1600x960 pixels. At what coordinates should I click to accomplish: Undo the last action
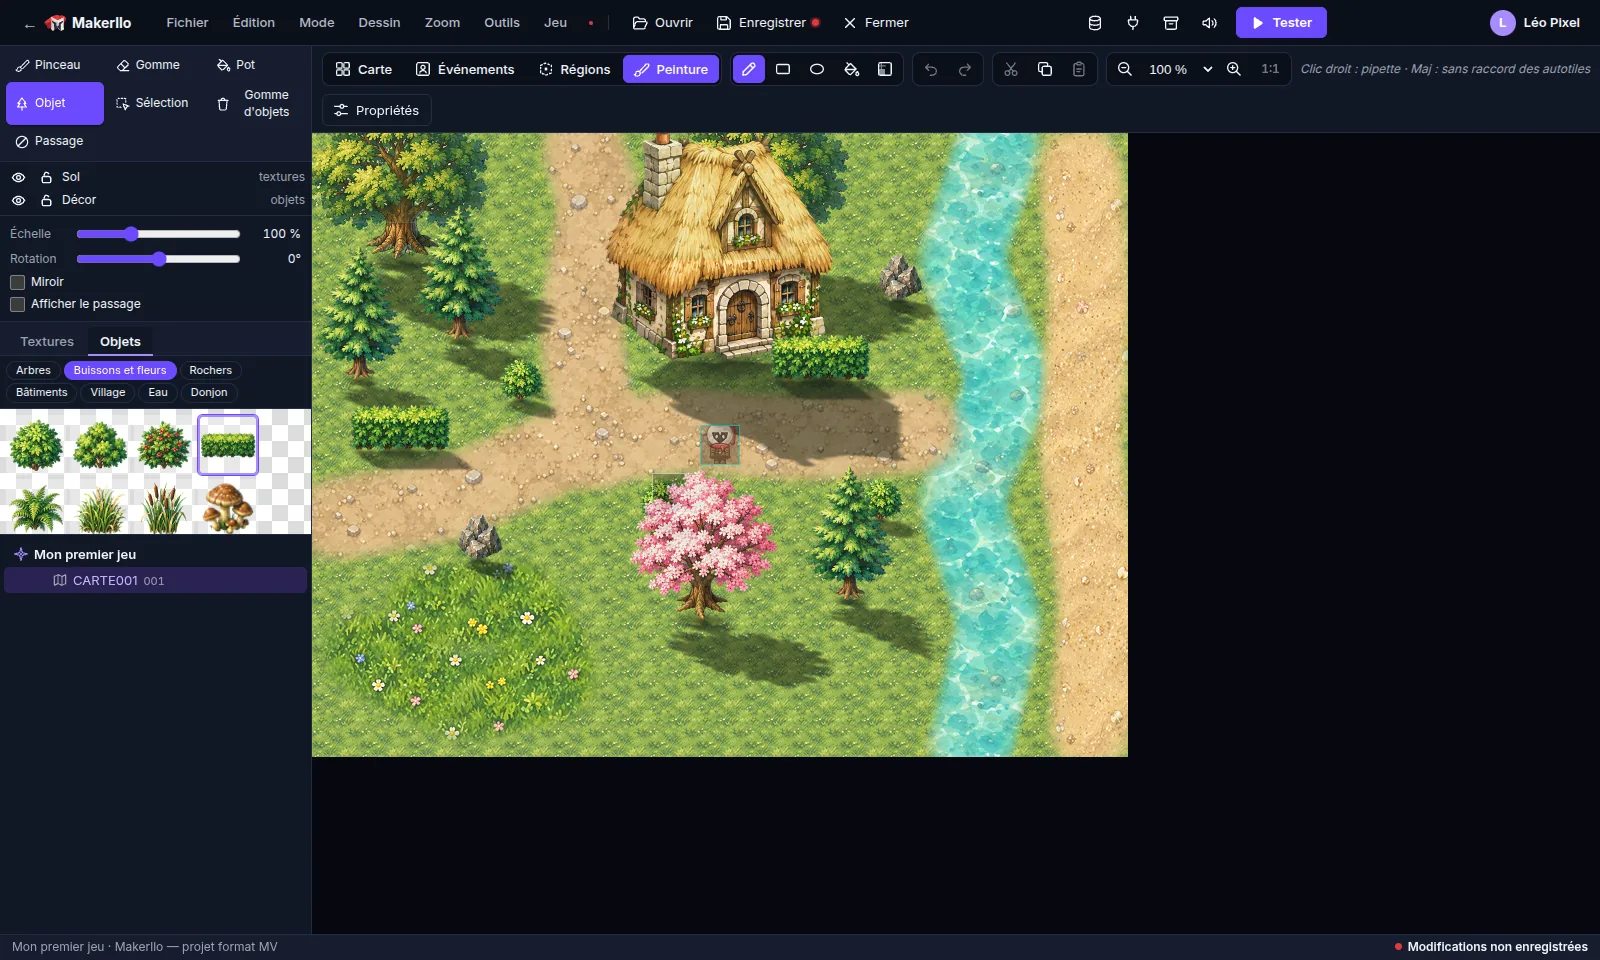(x=931, y=69)
